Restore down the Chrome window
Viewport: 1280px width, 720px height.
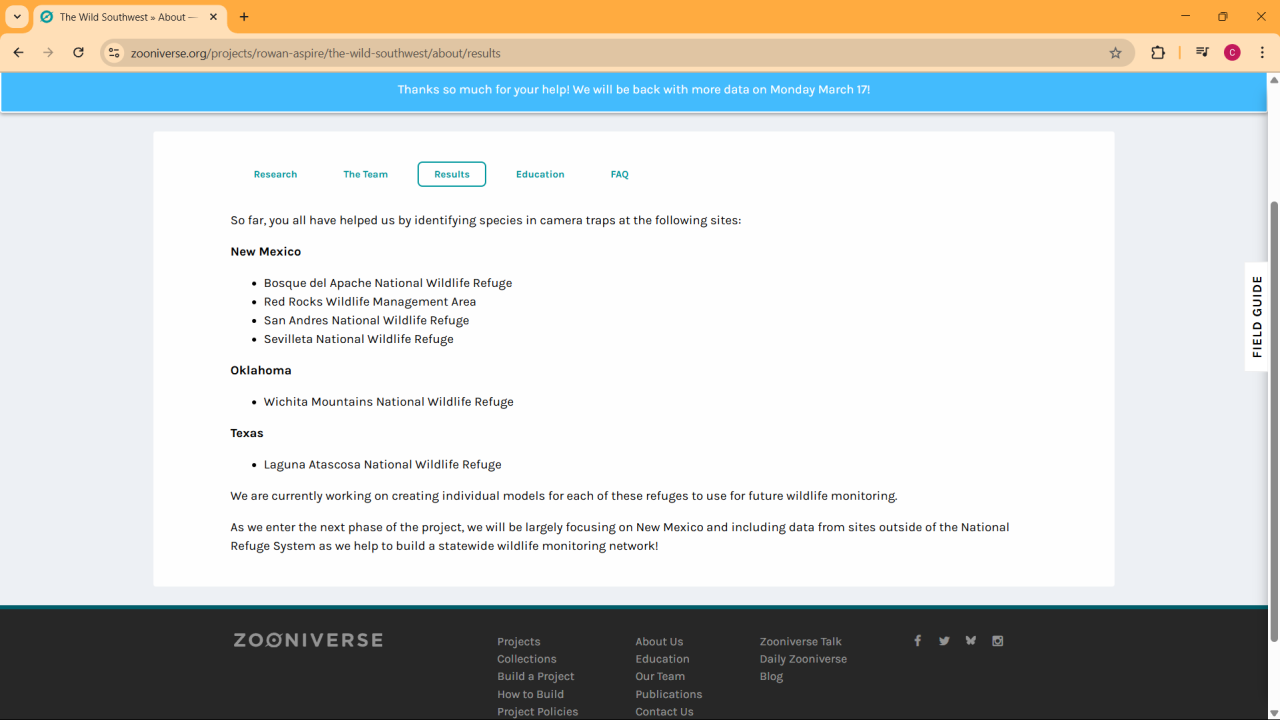tap(1223, 16)
